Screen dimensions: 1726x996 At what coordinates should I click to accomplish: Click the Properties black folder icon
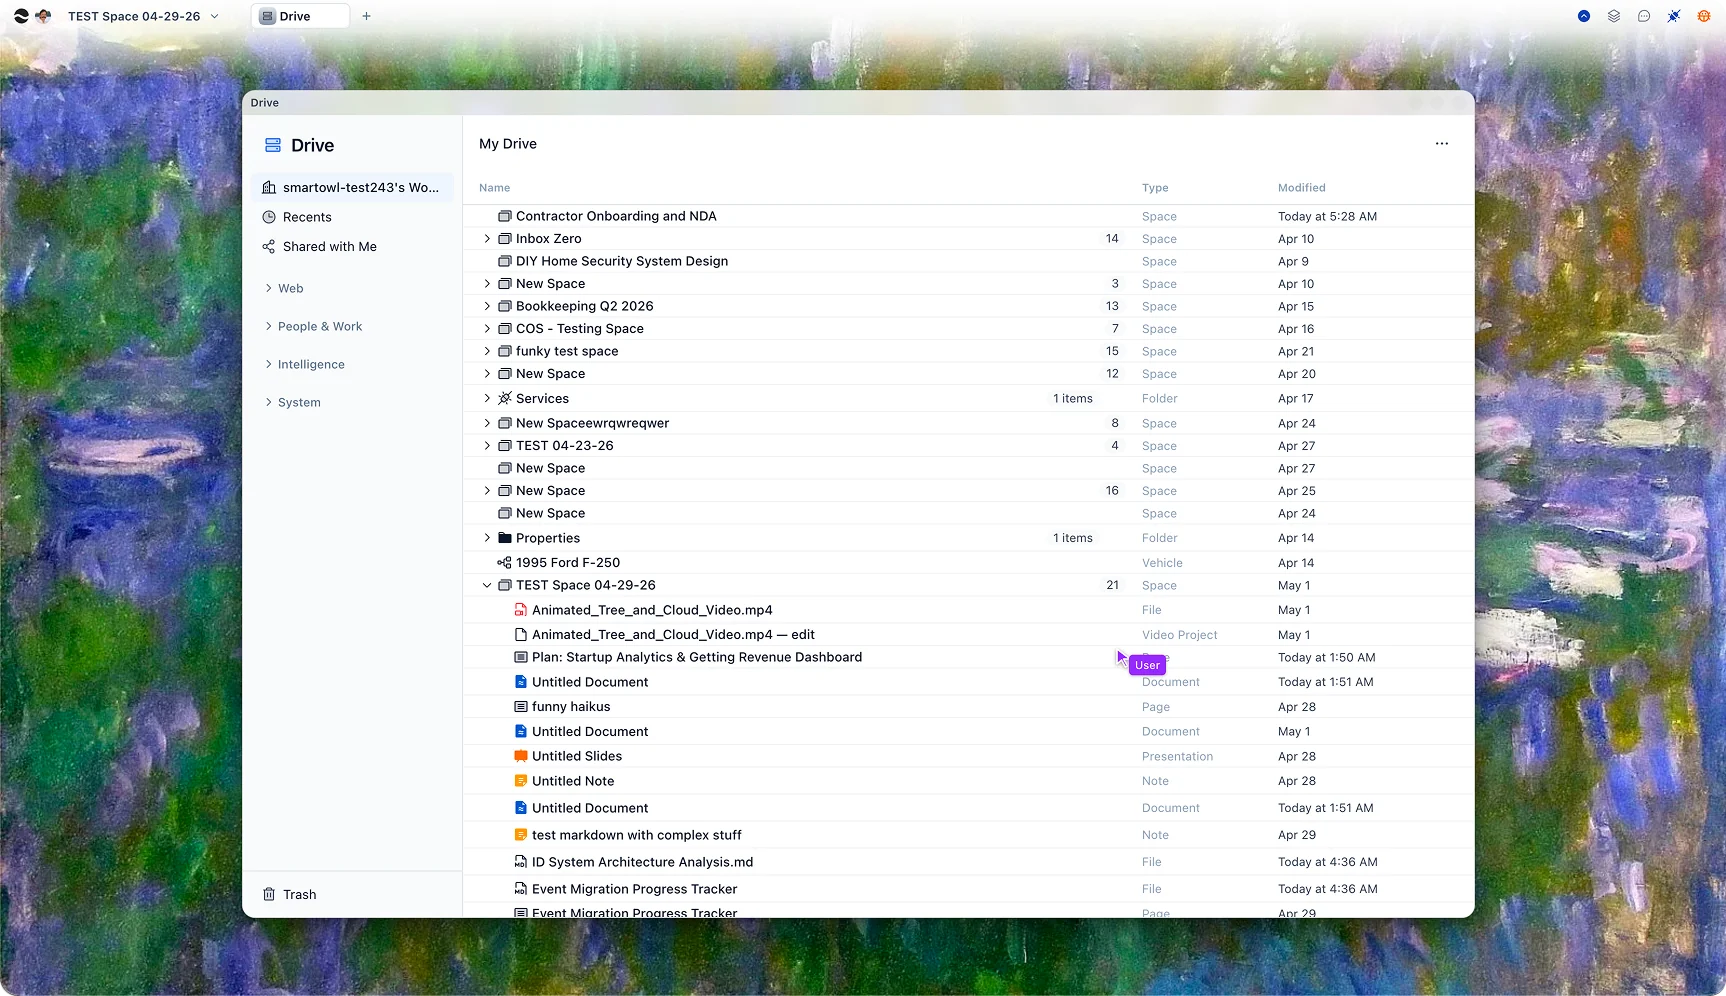click(x=505, y=538)
